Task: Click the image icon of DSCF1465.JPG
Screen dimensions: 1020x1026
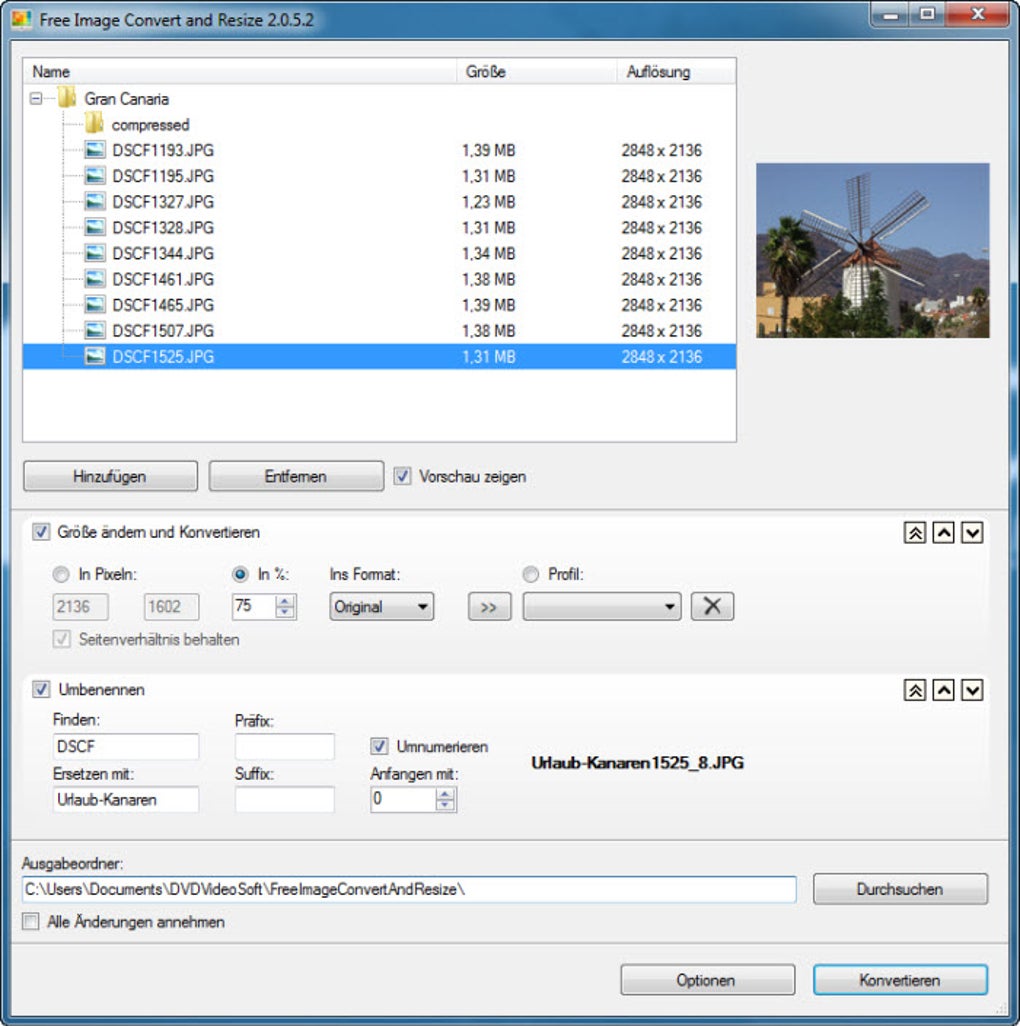Action: tap(95, 305)
